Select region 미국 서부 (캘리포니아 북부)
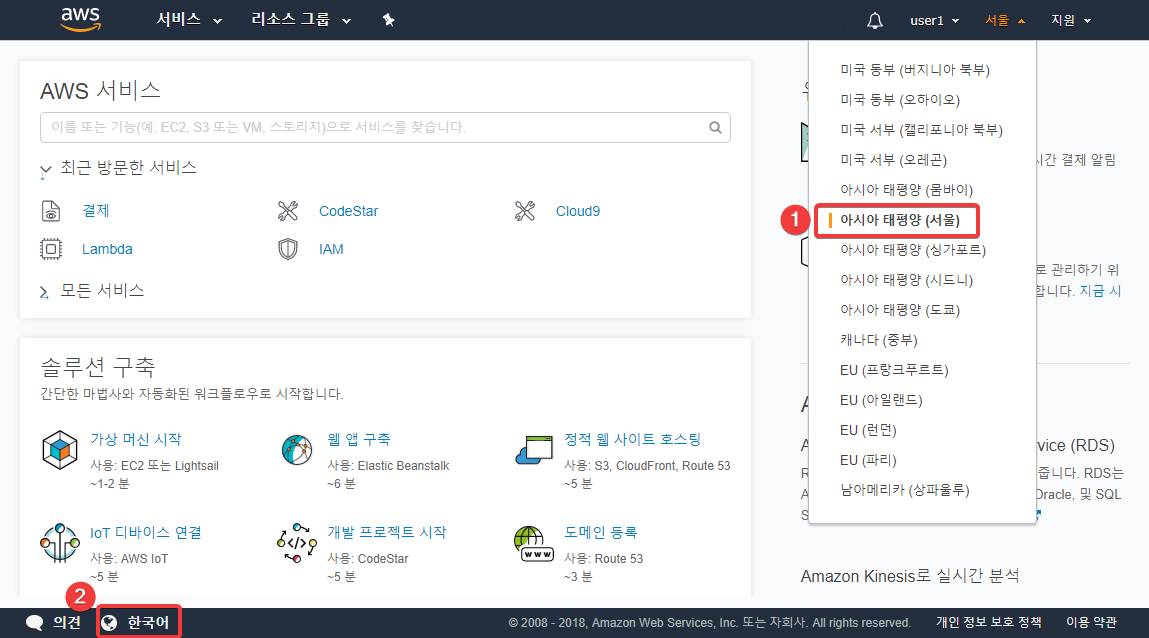The width and height of the screenshot is (1149, 638). click(x=921, y=130)
